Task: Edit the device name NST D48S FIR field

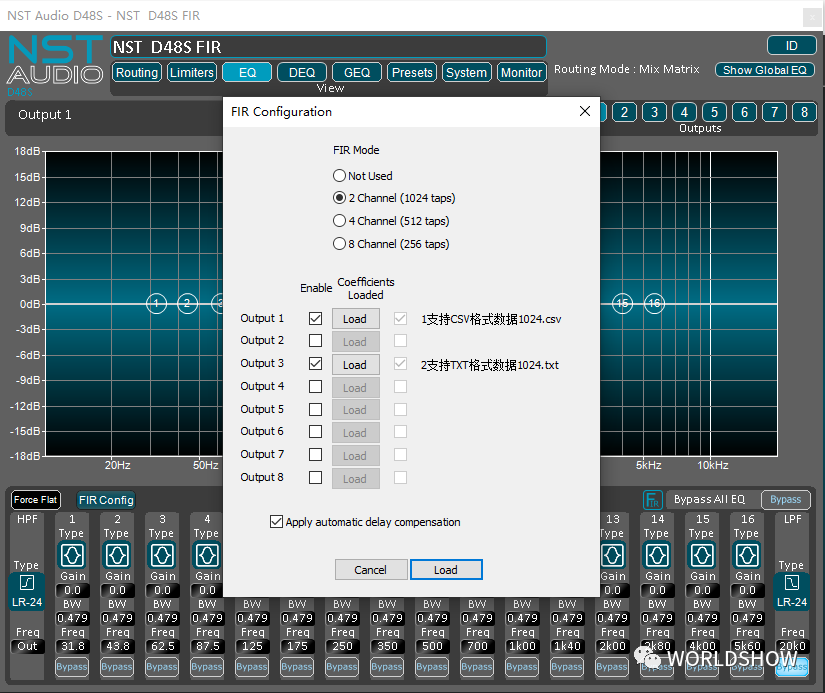Action: click(x=328, y=47)
